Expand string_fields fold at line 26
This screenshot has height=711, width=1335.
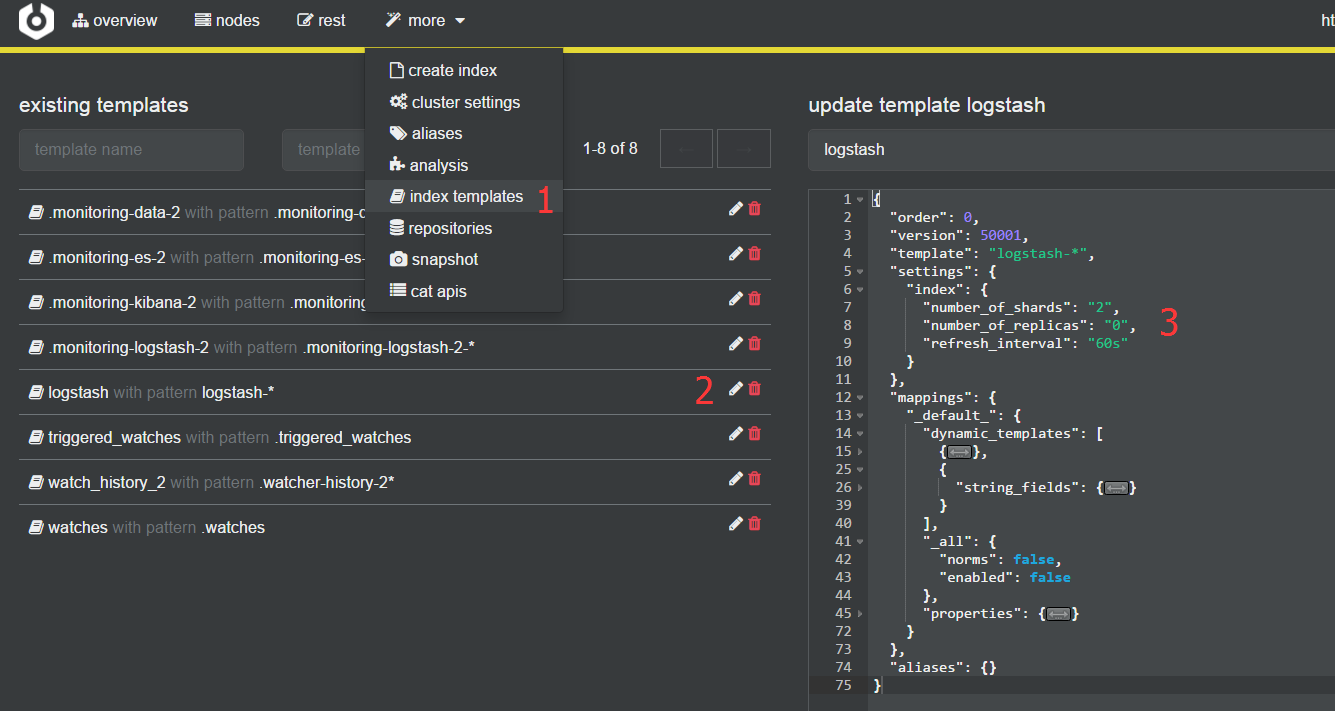[x=860, y=488]
